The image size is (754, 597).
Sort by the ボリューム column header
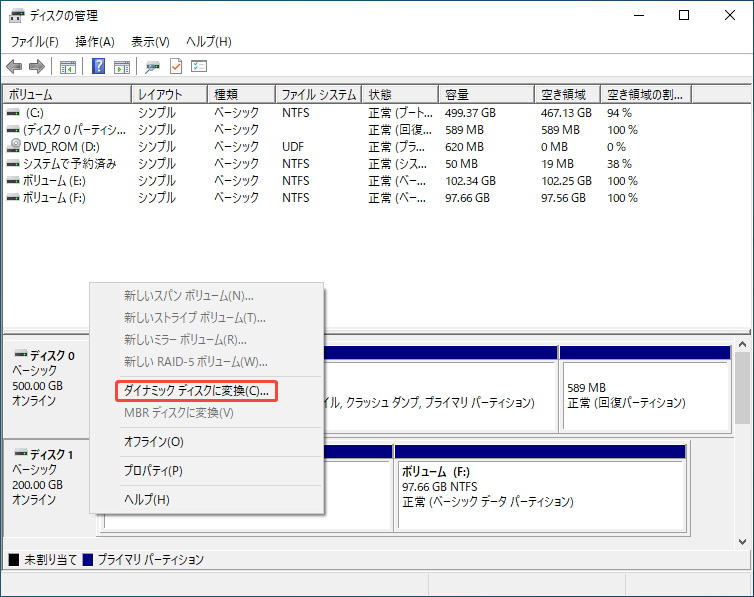67,95
